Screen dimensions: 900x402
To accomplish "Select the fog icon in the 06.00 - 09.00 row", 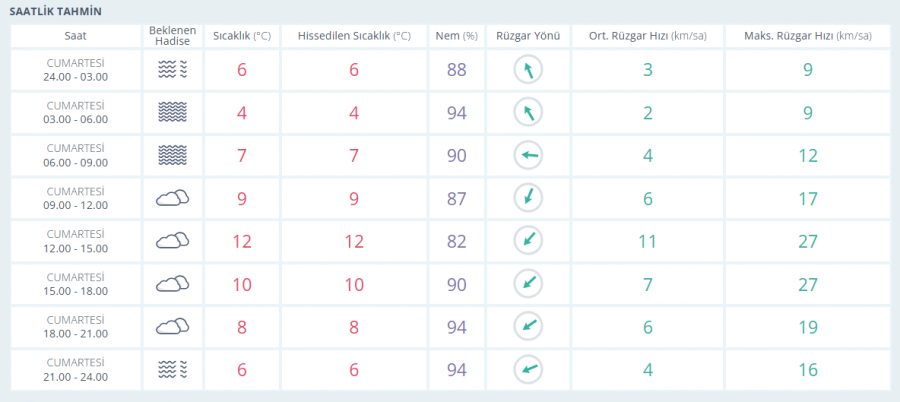I will coord(172,156).
